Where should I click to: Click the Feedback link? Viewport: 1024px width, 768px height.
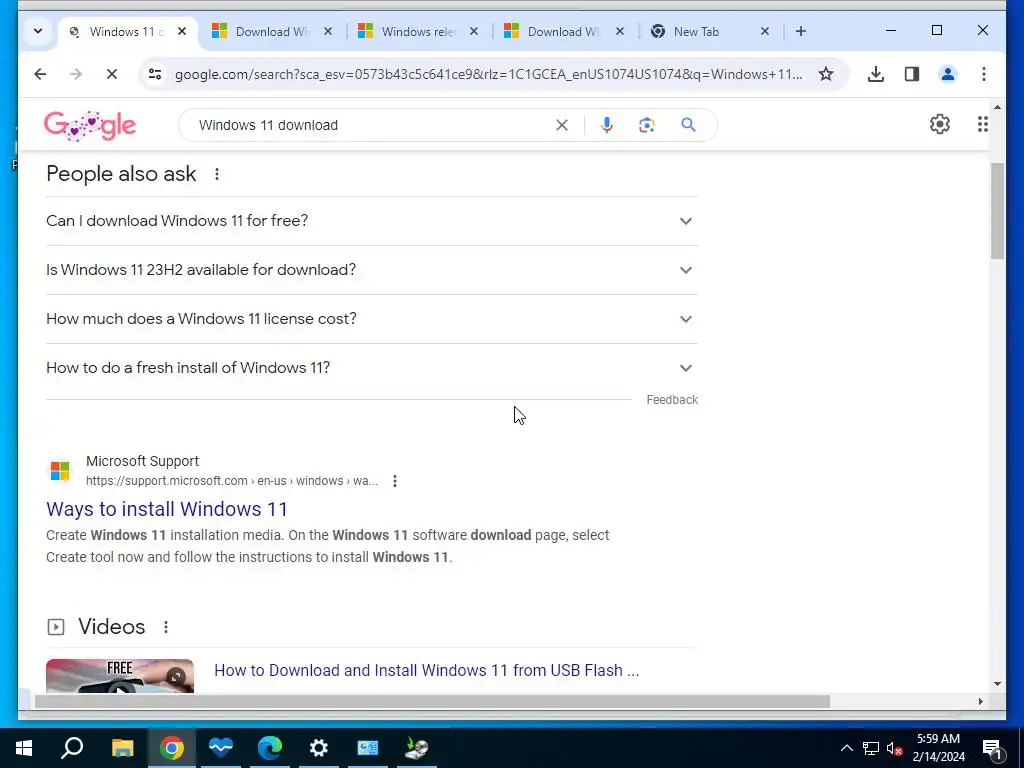tap(672, 400)
